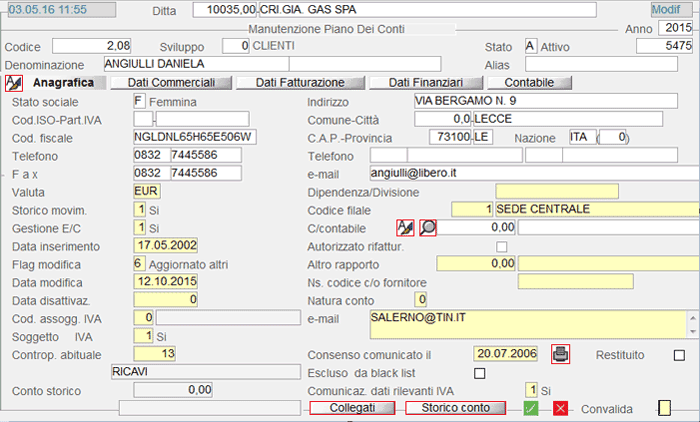This screenshot has height=422, width=700.
Task: Click the edit icon next to C/contabile
Action: point(405,227)
